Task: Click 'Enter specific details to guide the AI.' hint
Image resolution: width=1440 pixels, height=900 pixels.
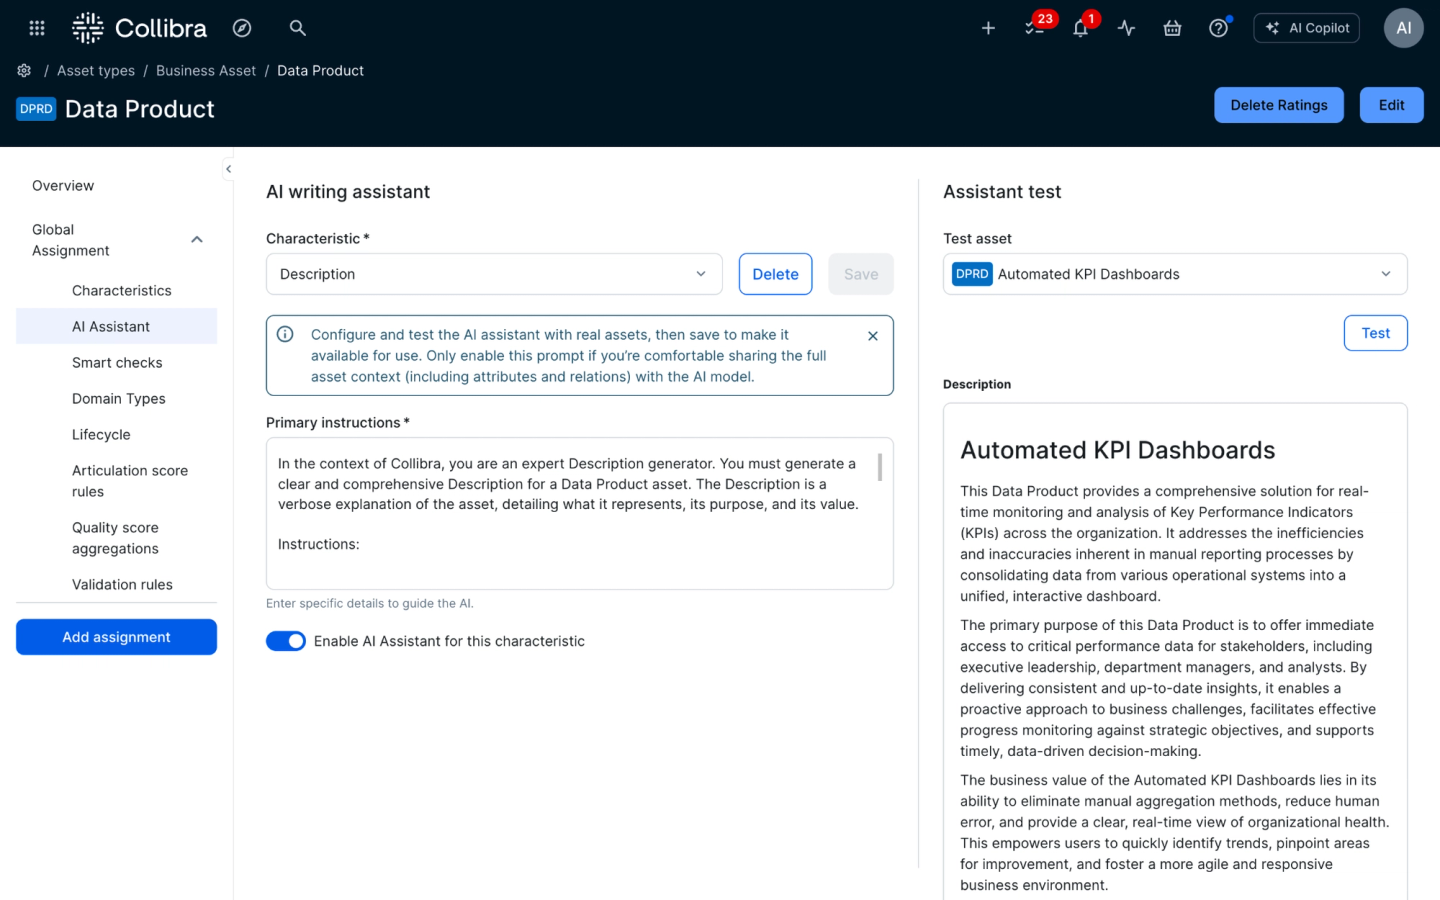Action: (x=370, y=603)
